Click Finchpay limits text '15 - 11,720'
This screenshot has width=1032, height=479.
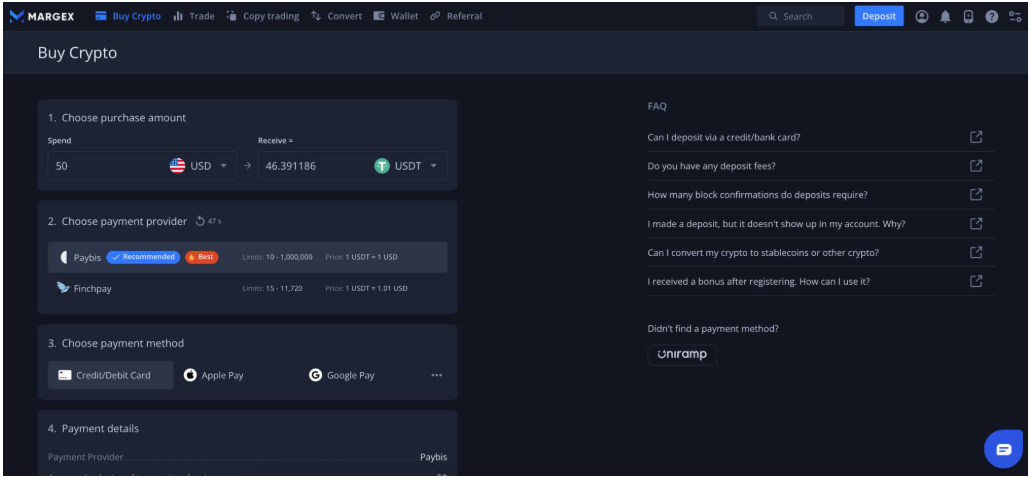click(284, 288)
